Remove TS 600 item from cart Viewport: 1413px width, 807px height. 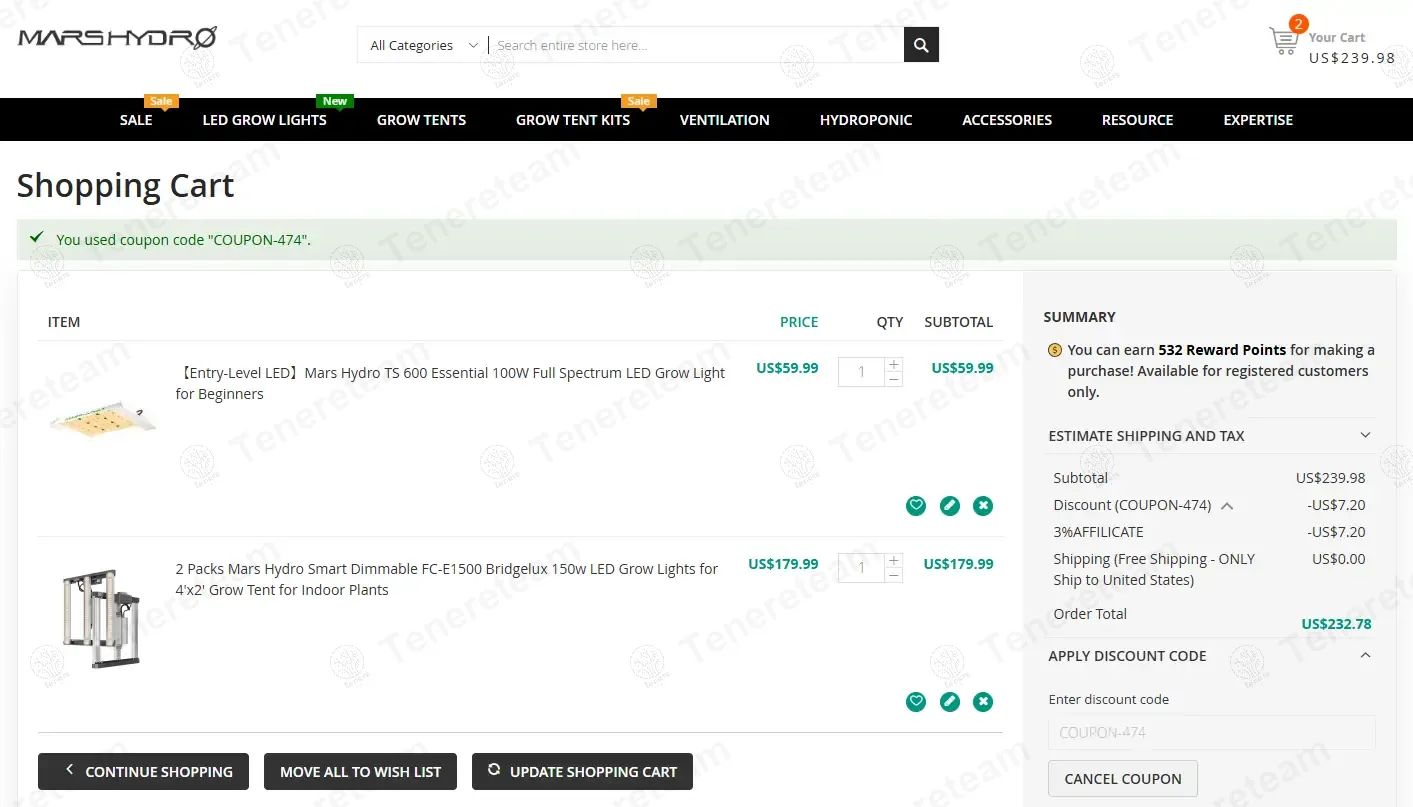(x=984, y=506)
